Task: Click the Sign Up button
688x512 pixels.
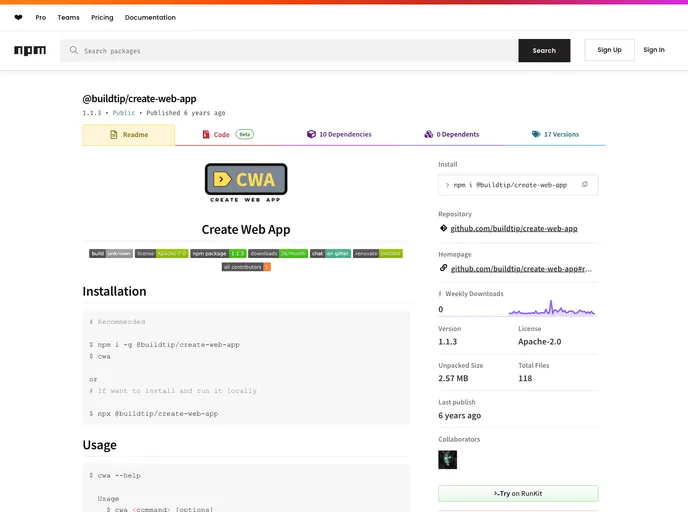Action: pyautogui.click(x=609, y=50)
